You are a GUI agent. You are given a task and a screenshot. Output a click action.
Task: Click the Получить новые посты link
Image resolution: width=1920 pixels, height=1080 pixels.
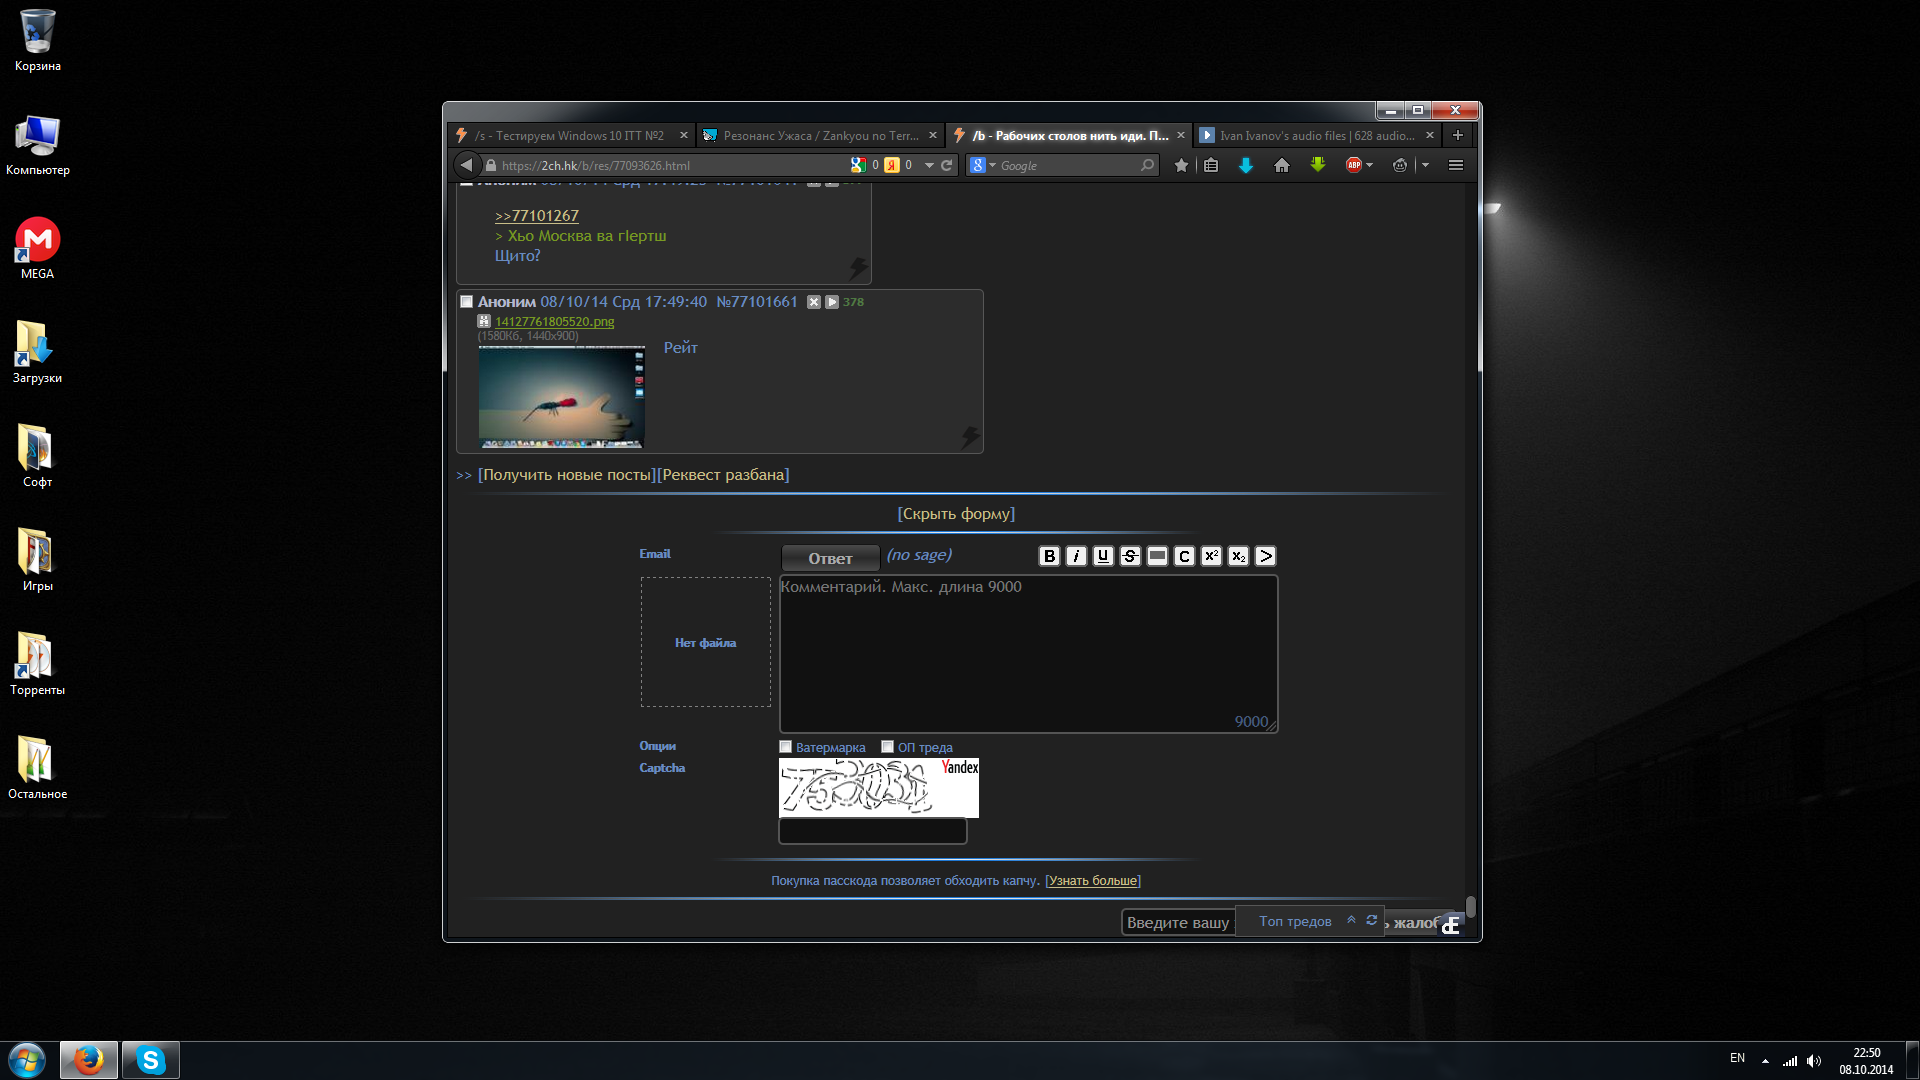[x=568, y=475]
